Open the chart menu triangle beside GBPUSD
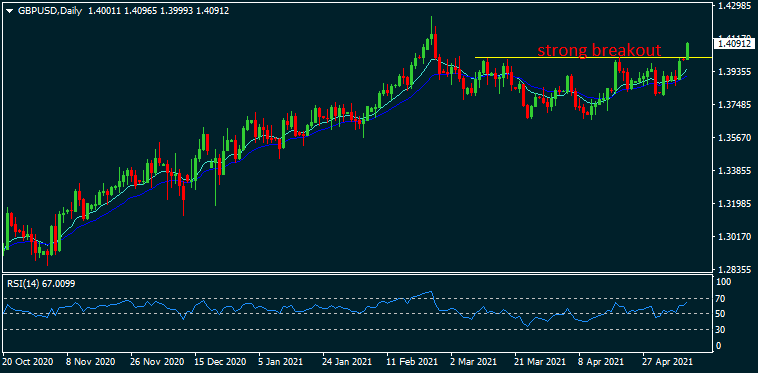Viewport: 758px width, 373px height. (9, 11)
